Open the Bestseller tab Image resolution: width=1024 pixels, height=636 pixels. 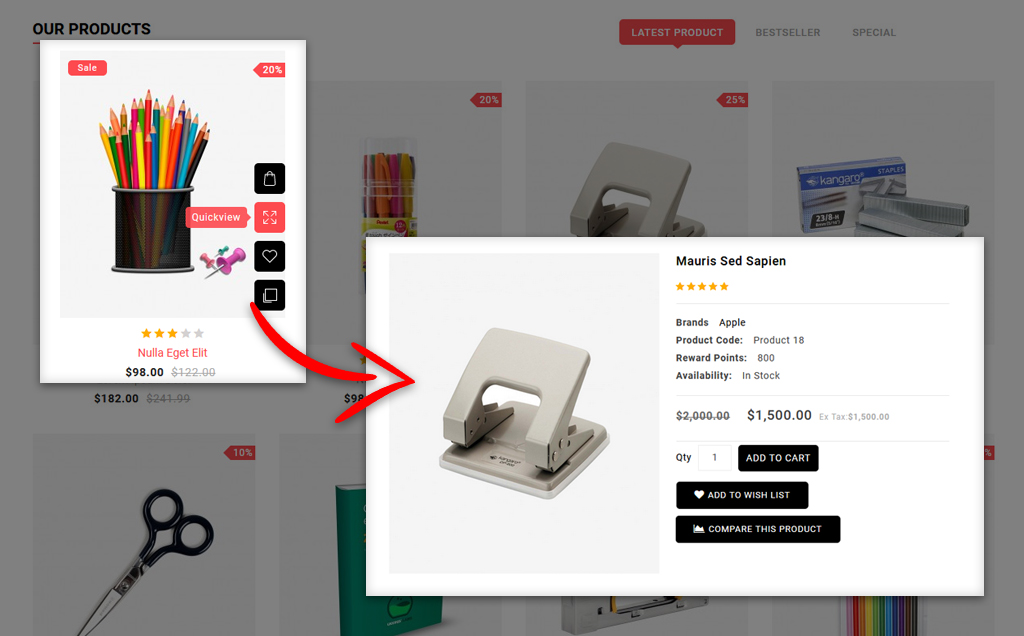788,33
